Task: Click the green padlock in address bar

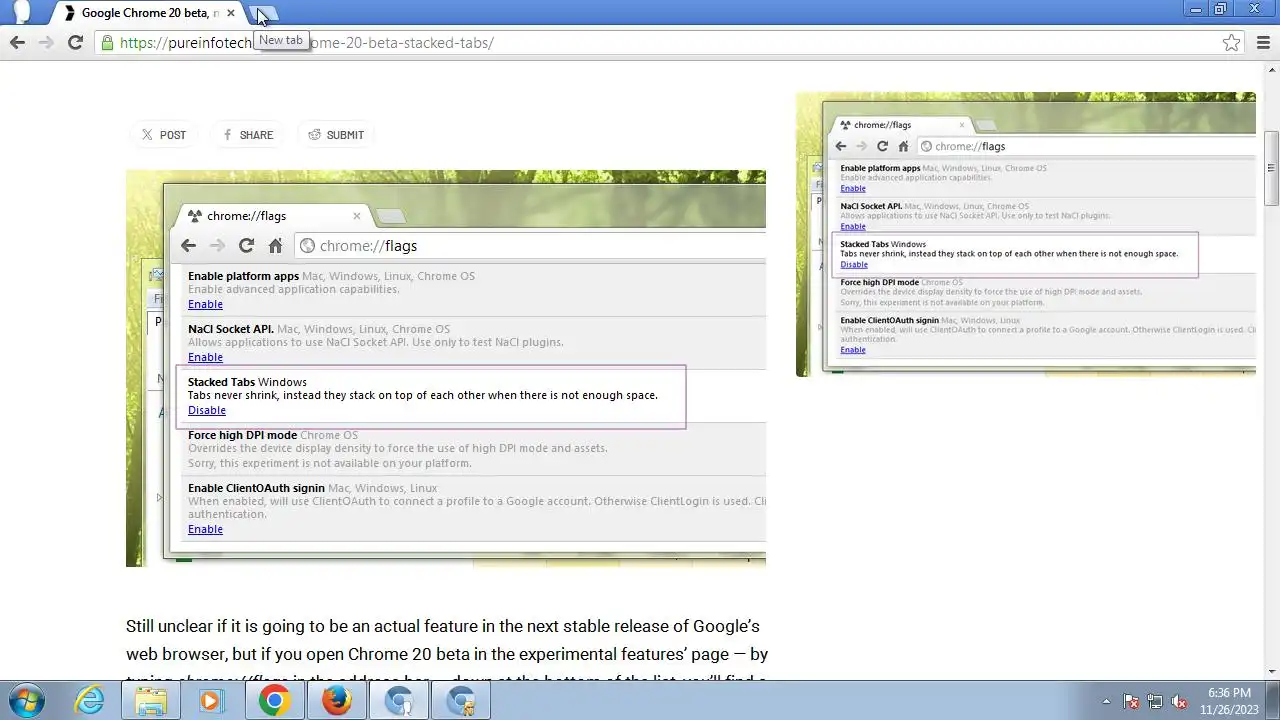Action: (x=107, y=43)
